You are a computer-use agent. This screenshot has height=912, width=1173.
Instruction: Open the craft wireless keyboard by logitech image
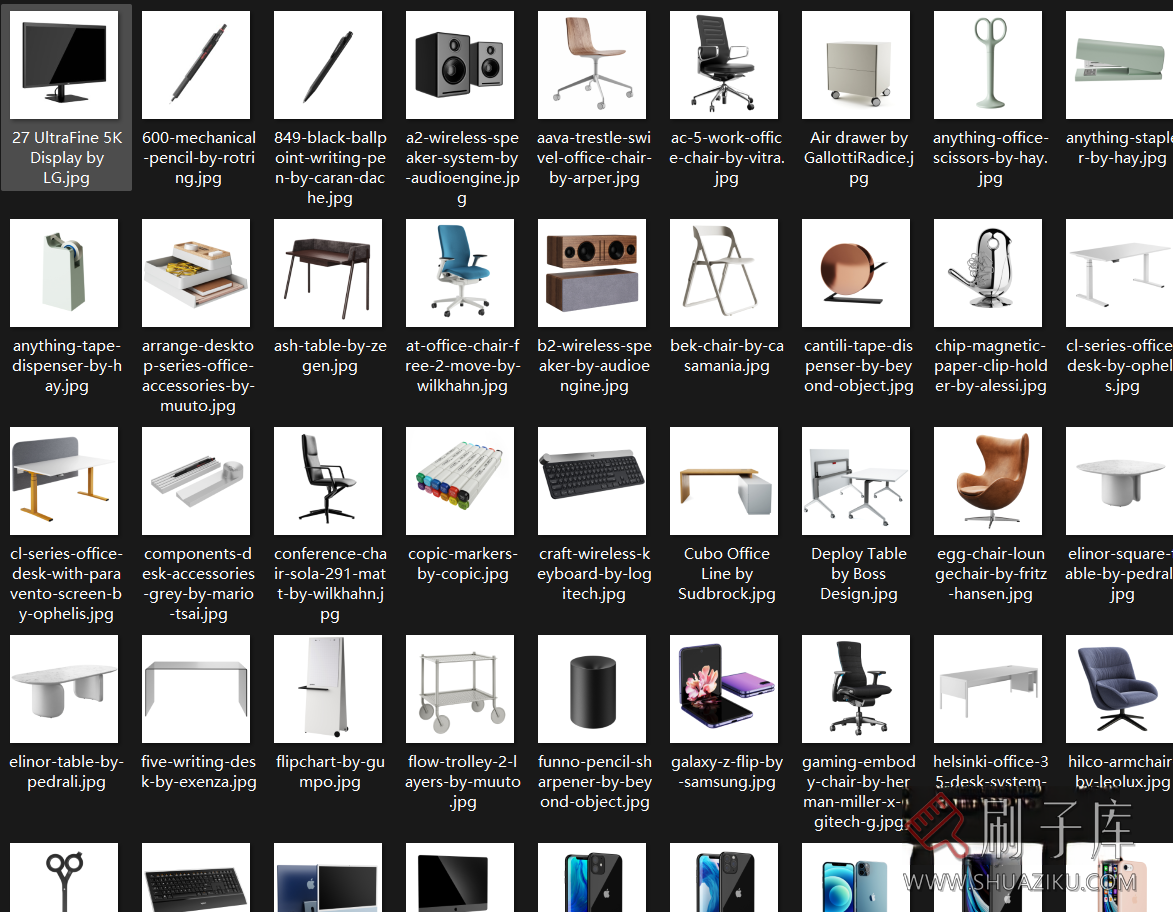click(593, 481)
